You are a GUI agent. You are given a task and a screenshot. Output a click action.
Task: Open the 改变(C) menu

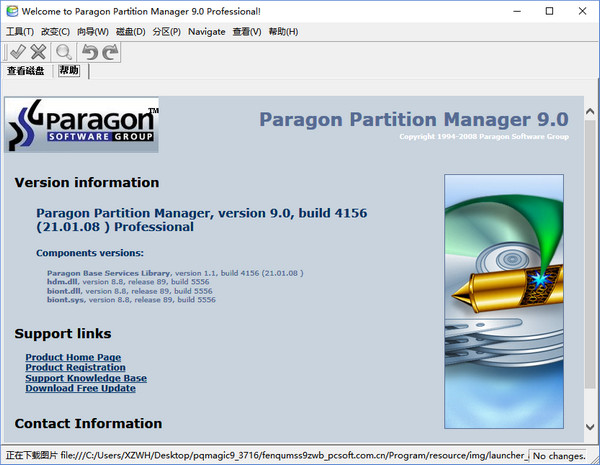tap(55, 32)
